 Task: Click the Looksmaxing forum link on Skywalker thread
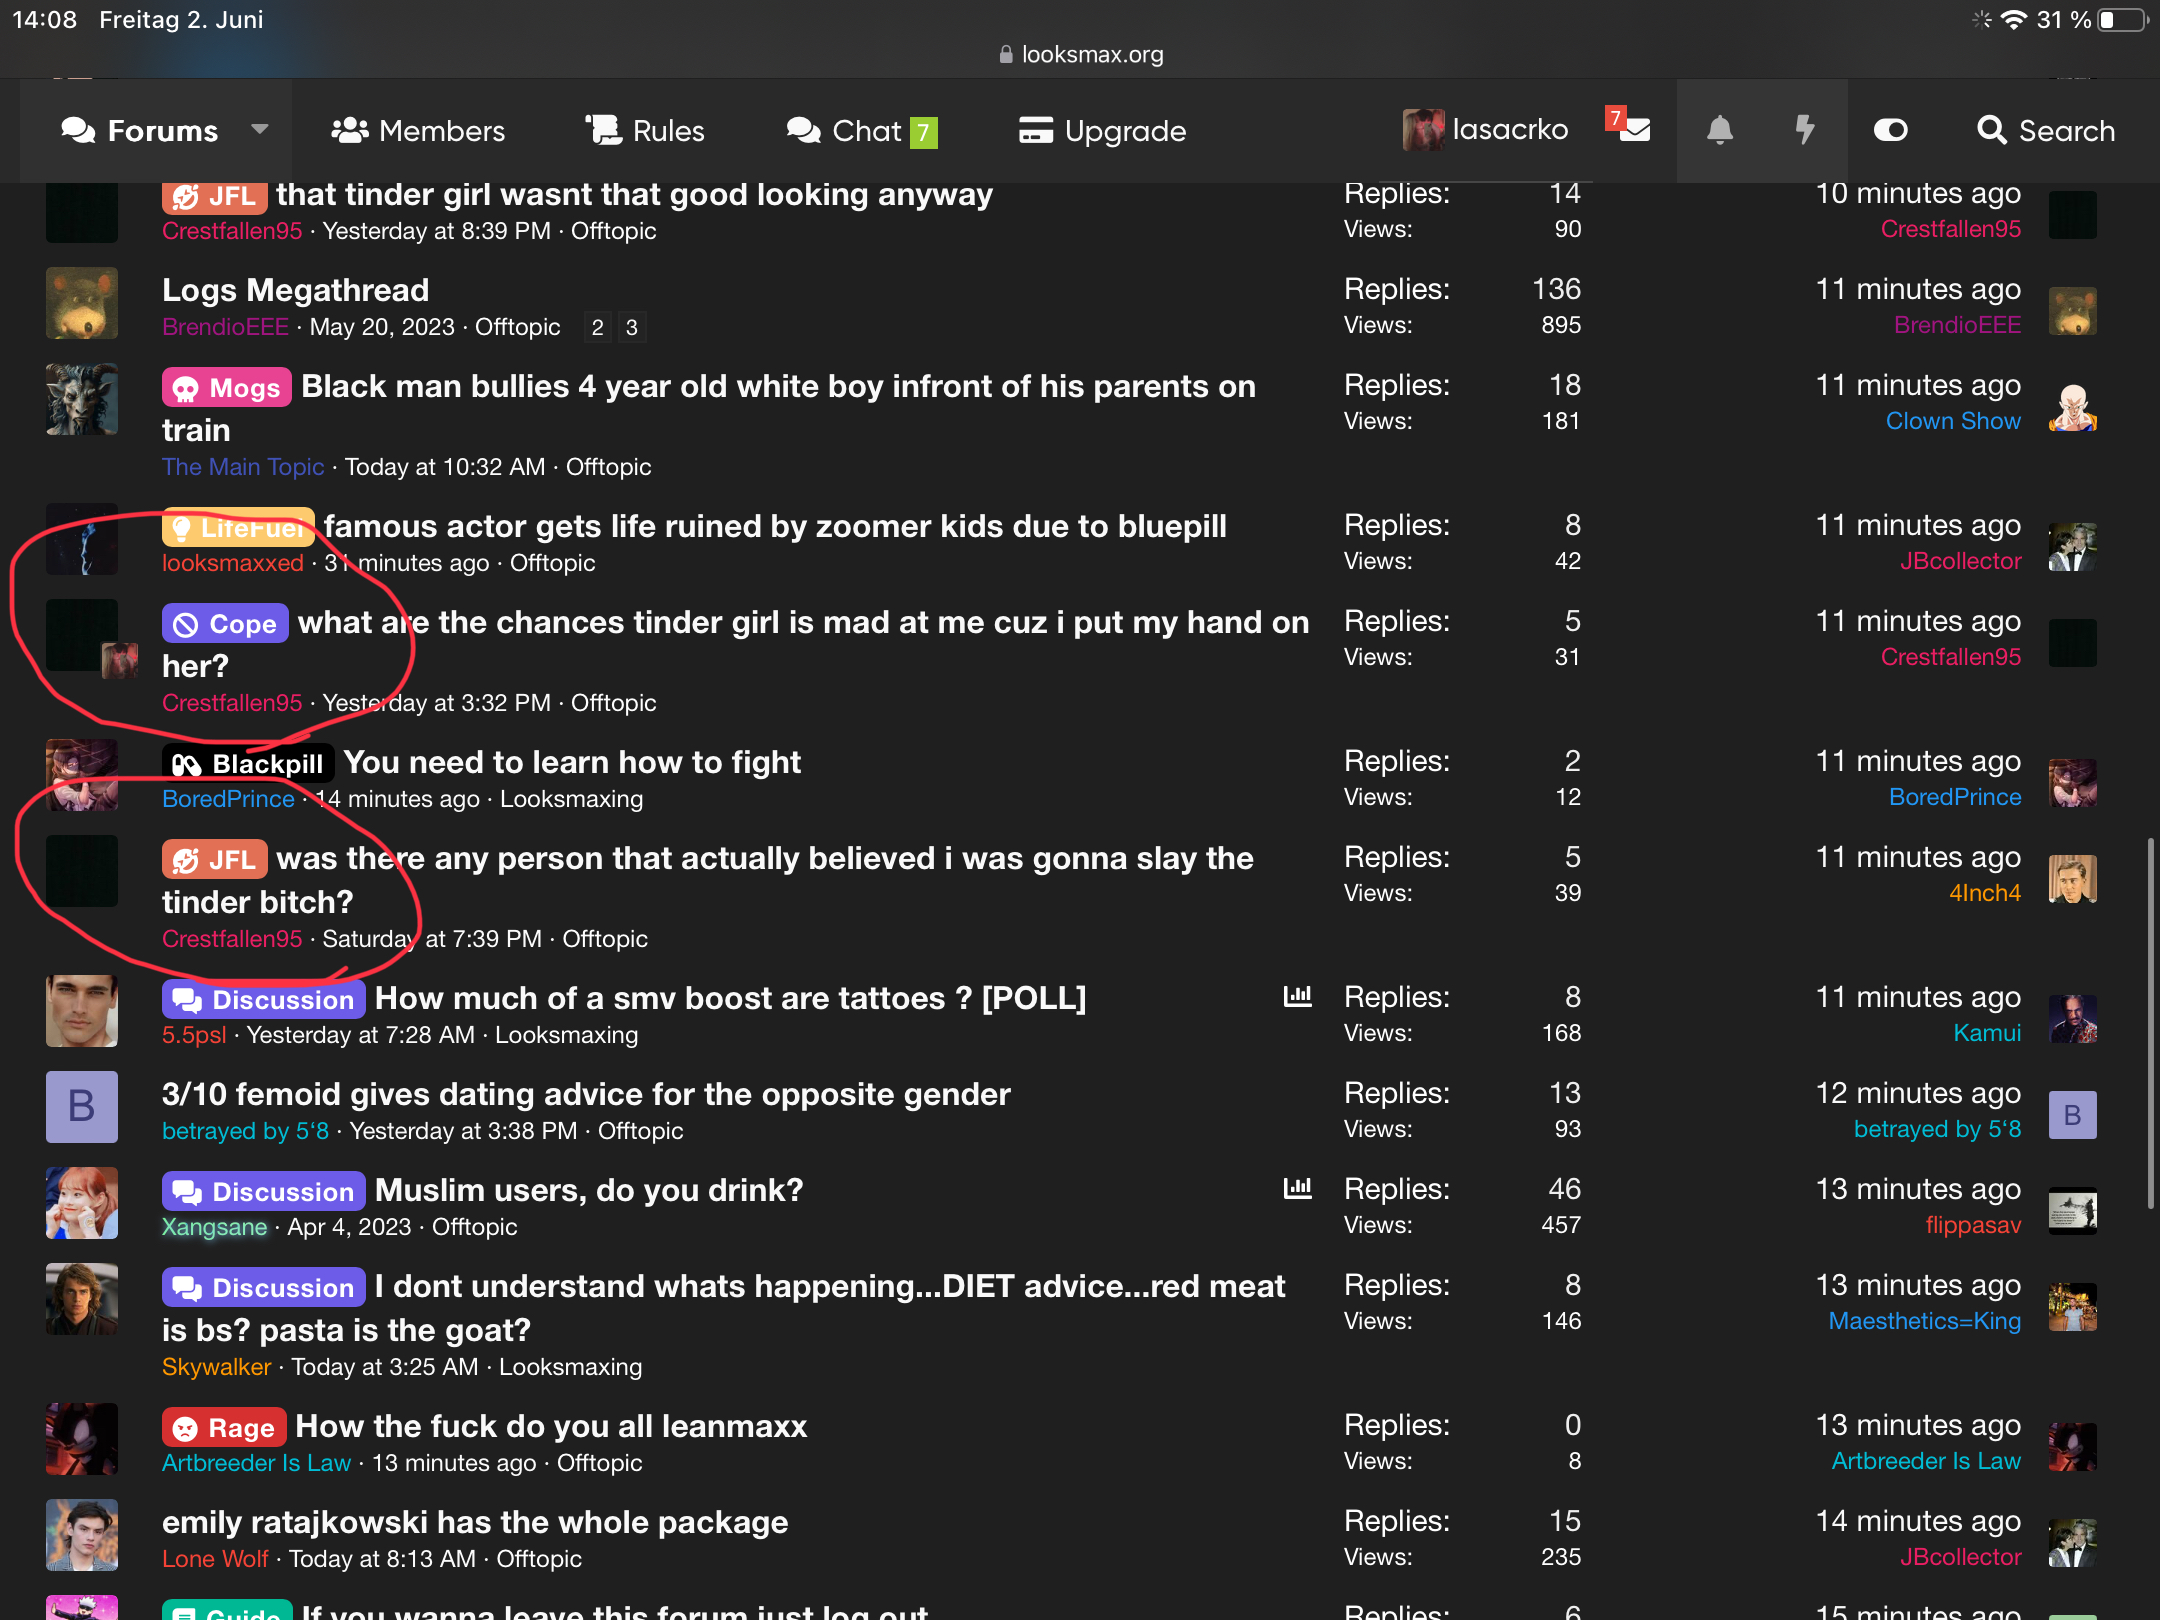(570, 1367)
